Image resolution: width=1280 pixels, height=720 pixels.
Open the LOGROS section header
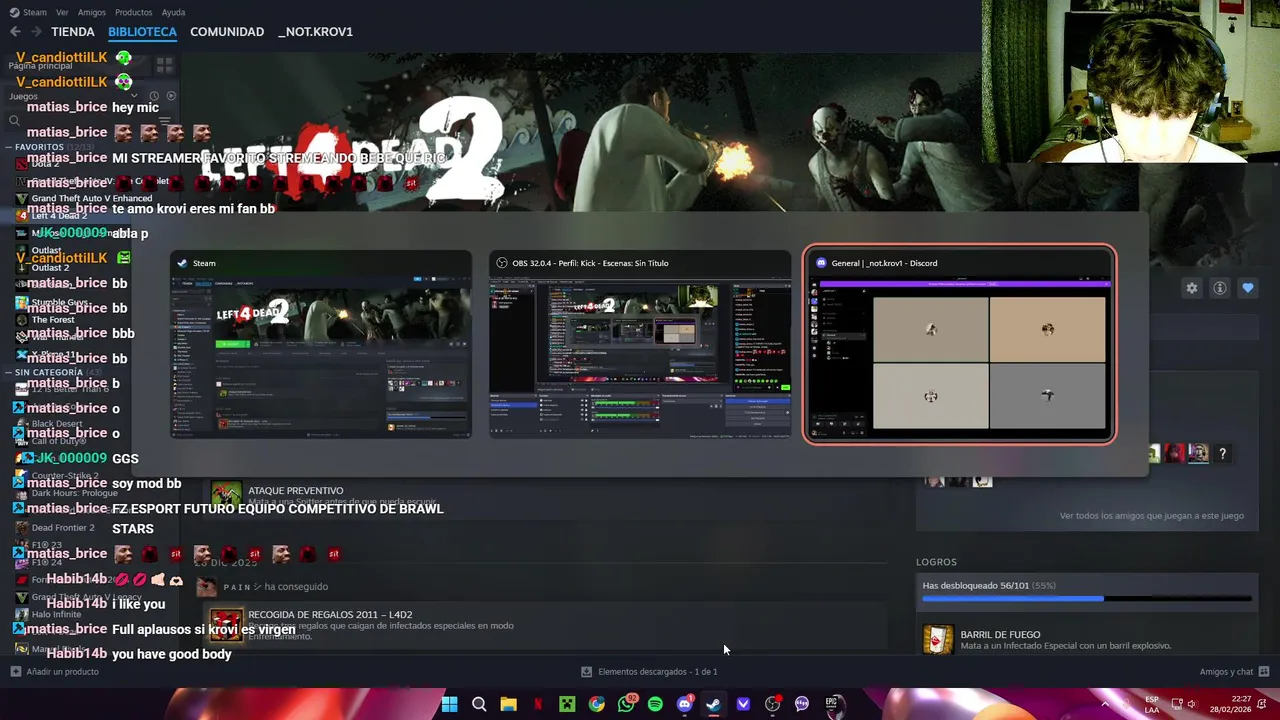[936, 562]
